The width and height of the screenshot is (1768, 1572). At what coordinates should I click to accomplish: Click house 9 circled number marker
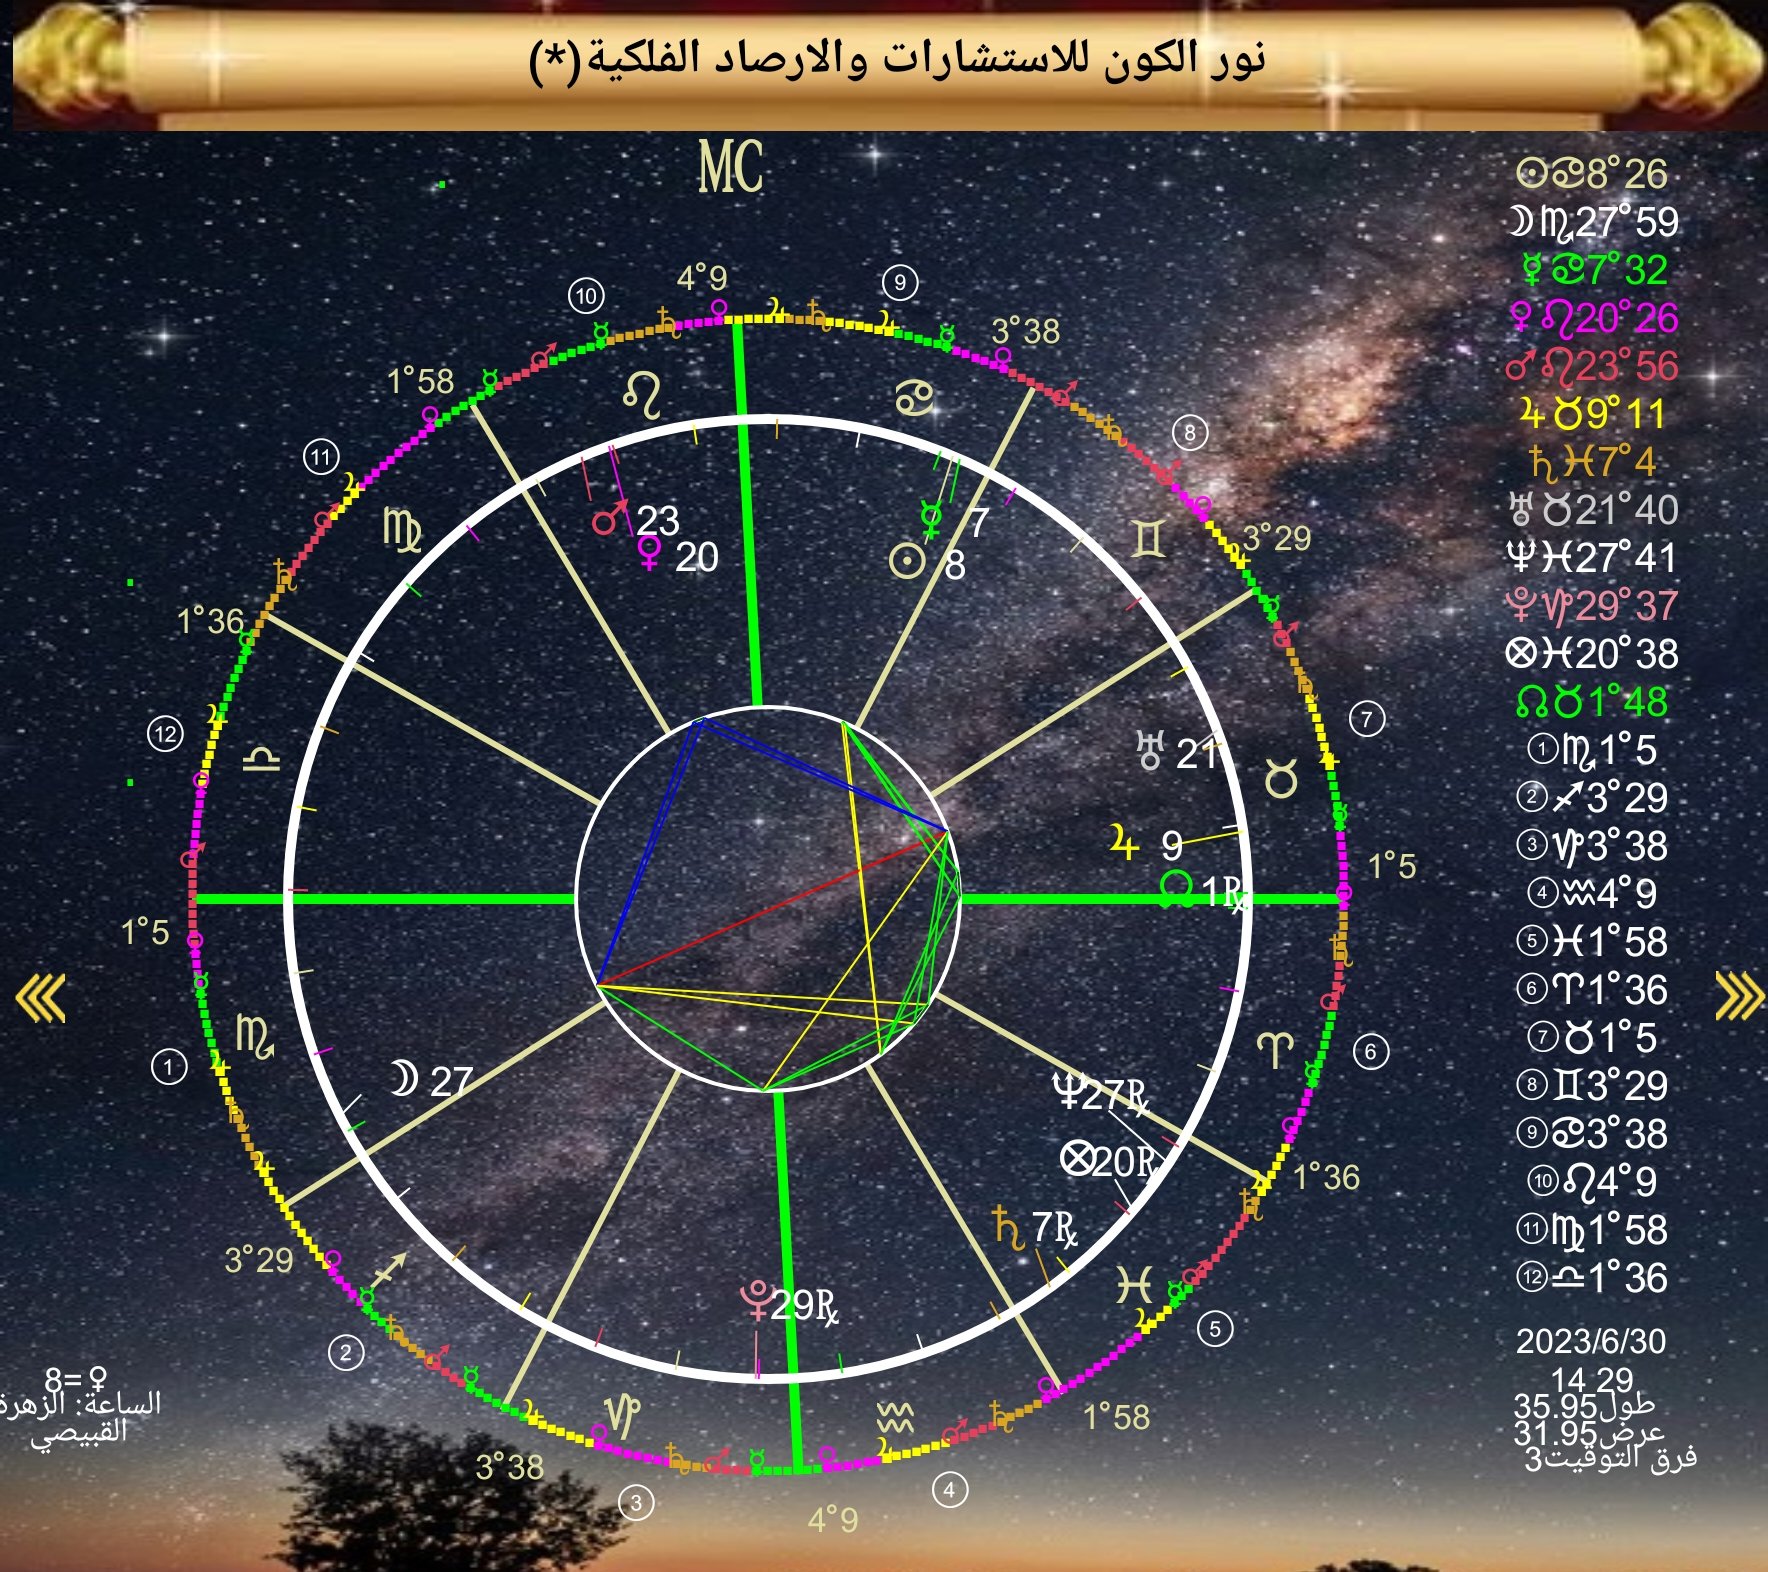tap(900, 283)
